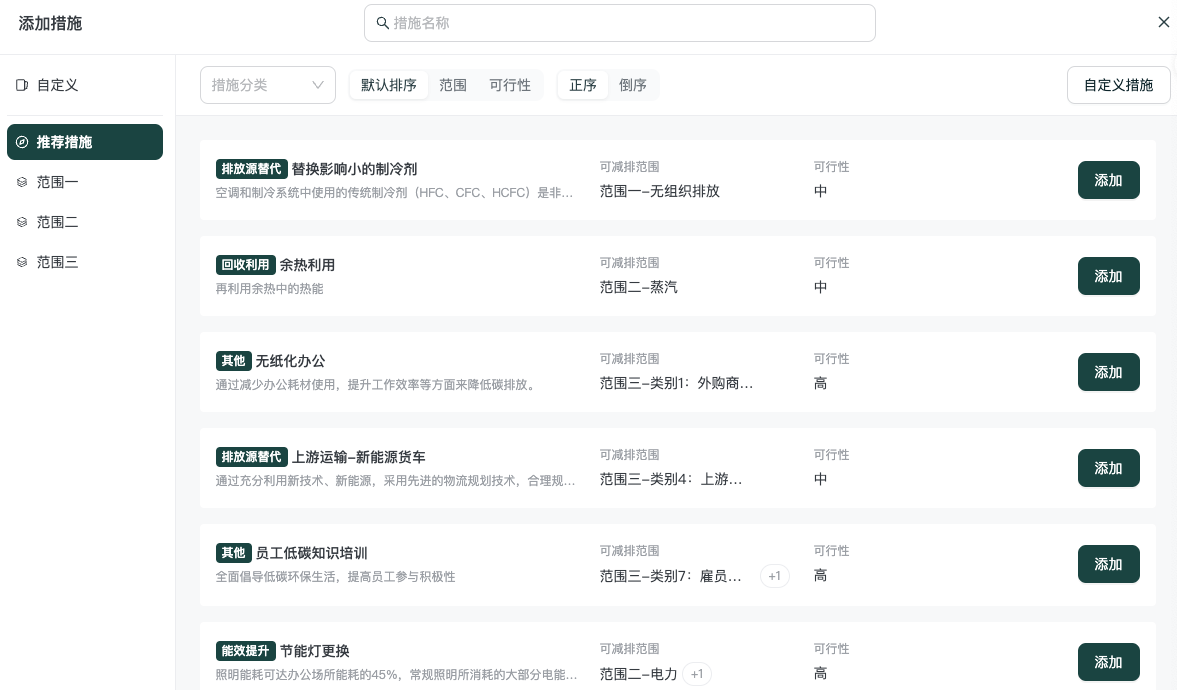The height and width of the screenshot is (690, 1177).
Task: Add the 余热利用 measure
Action: tap(1108, 276)
